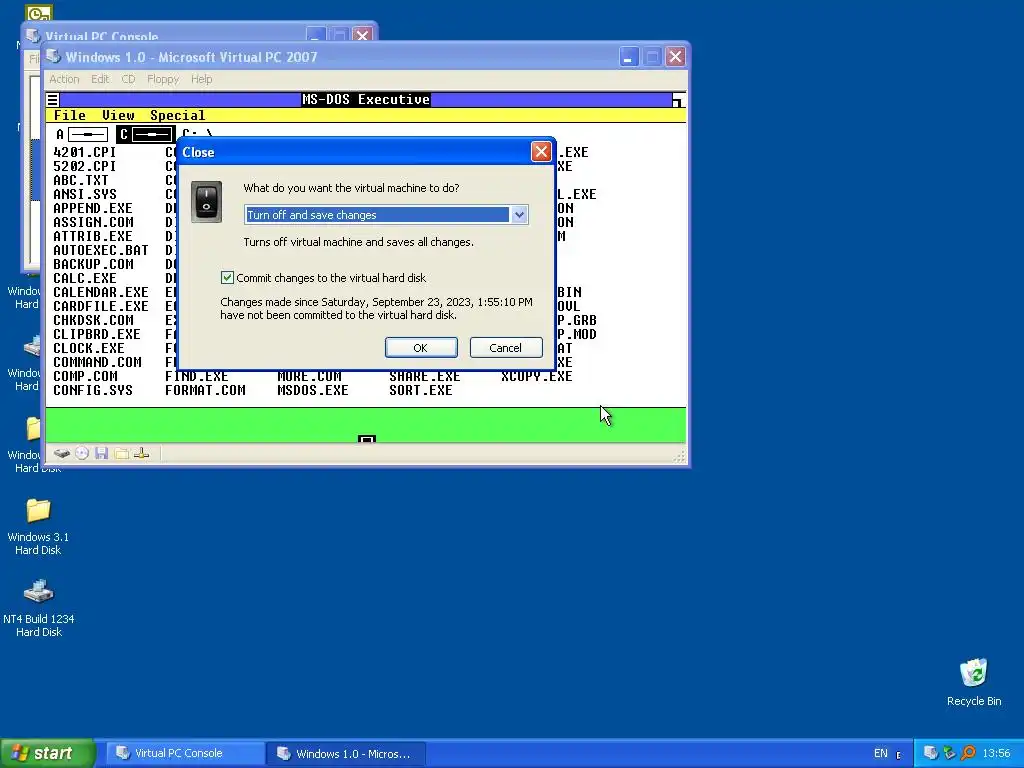The image size is (1024, 768).
Task: Select CONFIG.SYS in file list
Action: [93, 391]
